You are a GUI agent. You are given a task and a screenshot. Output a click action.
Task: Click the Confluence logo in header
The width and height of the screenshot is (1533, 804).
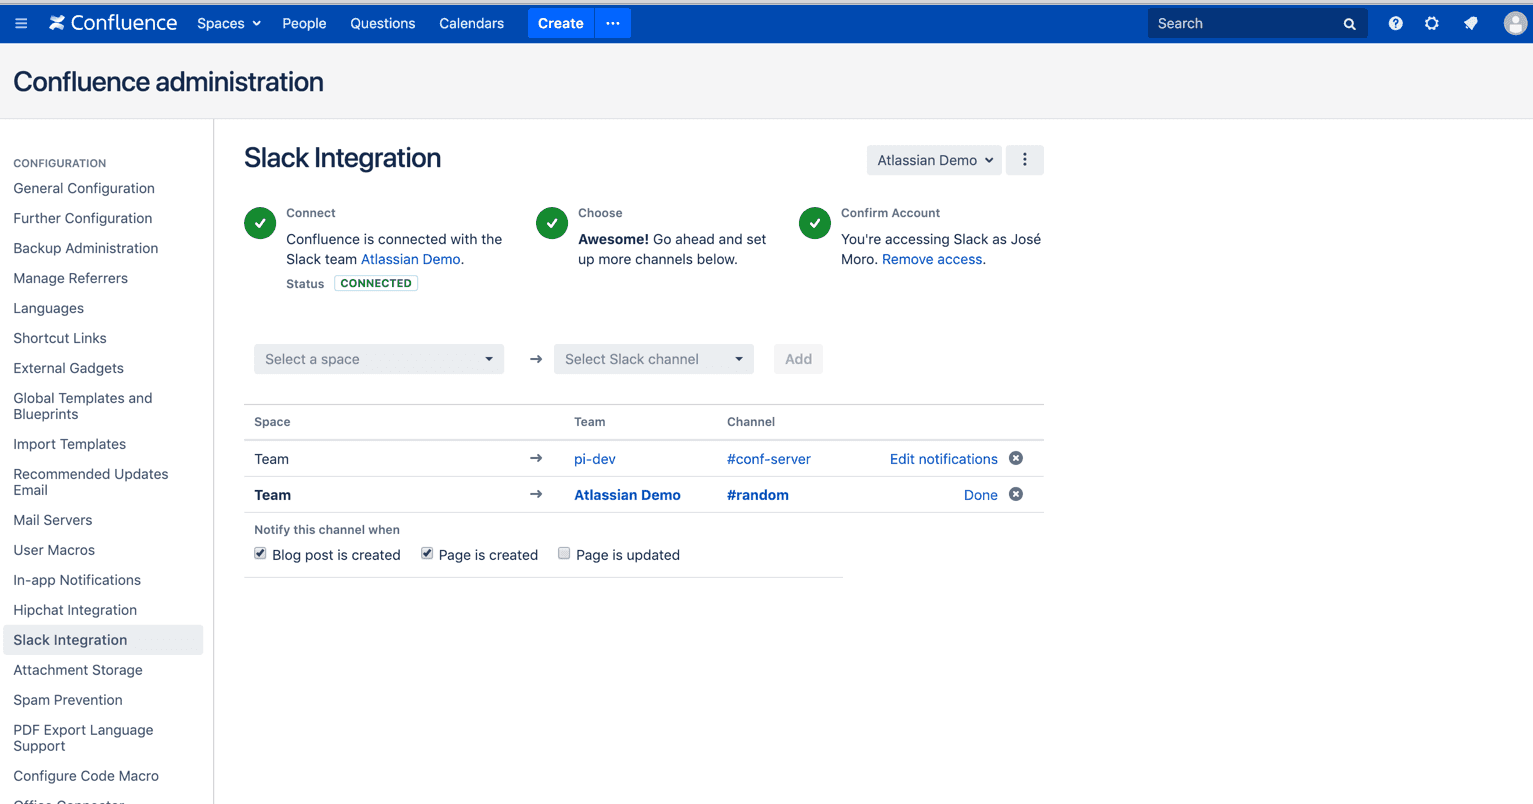(x=113, y=23)
